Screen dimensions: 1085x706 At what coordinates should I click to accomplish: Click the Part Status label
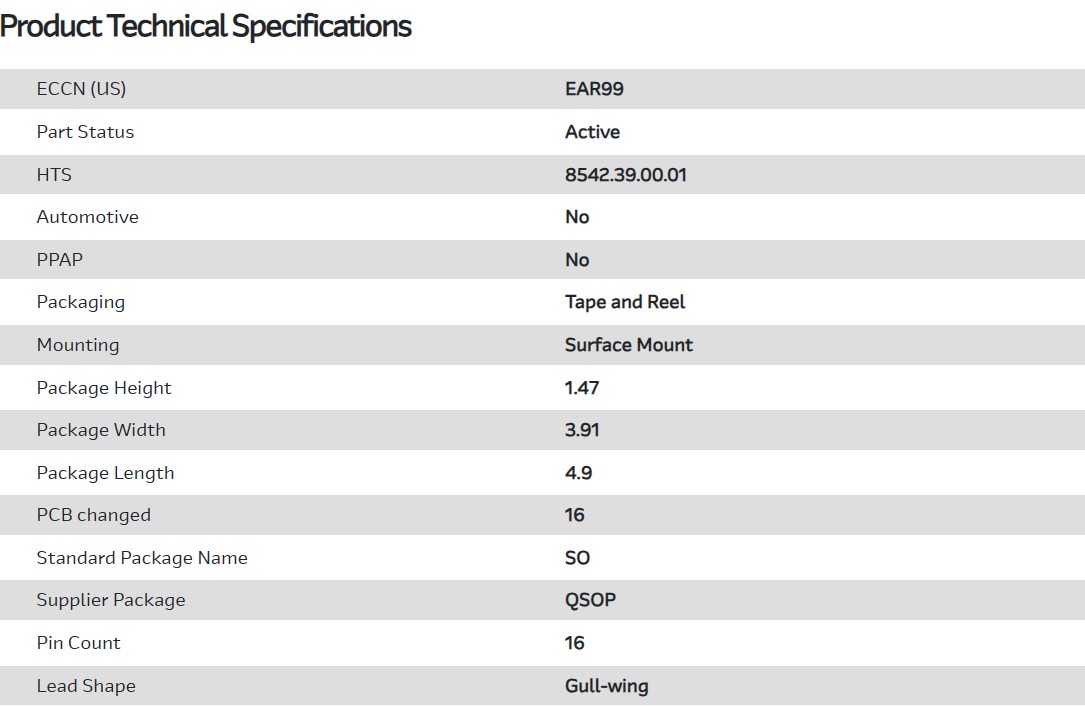[85, 132]
